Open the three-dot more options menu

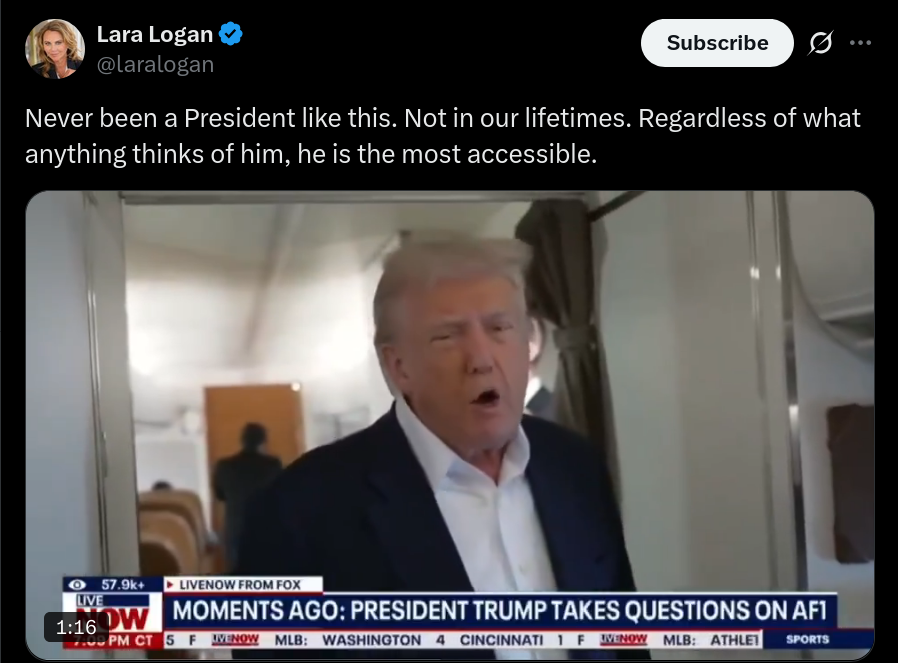(x=860, y=43)
